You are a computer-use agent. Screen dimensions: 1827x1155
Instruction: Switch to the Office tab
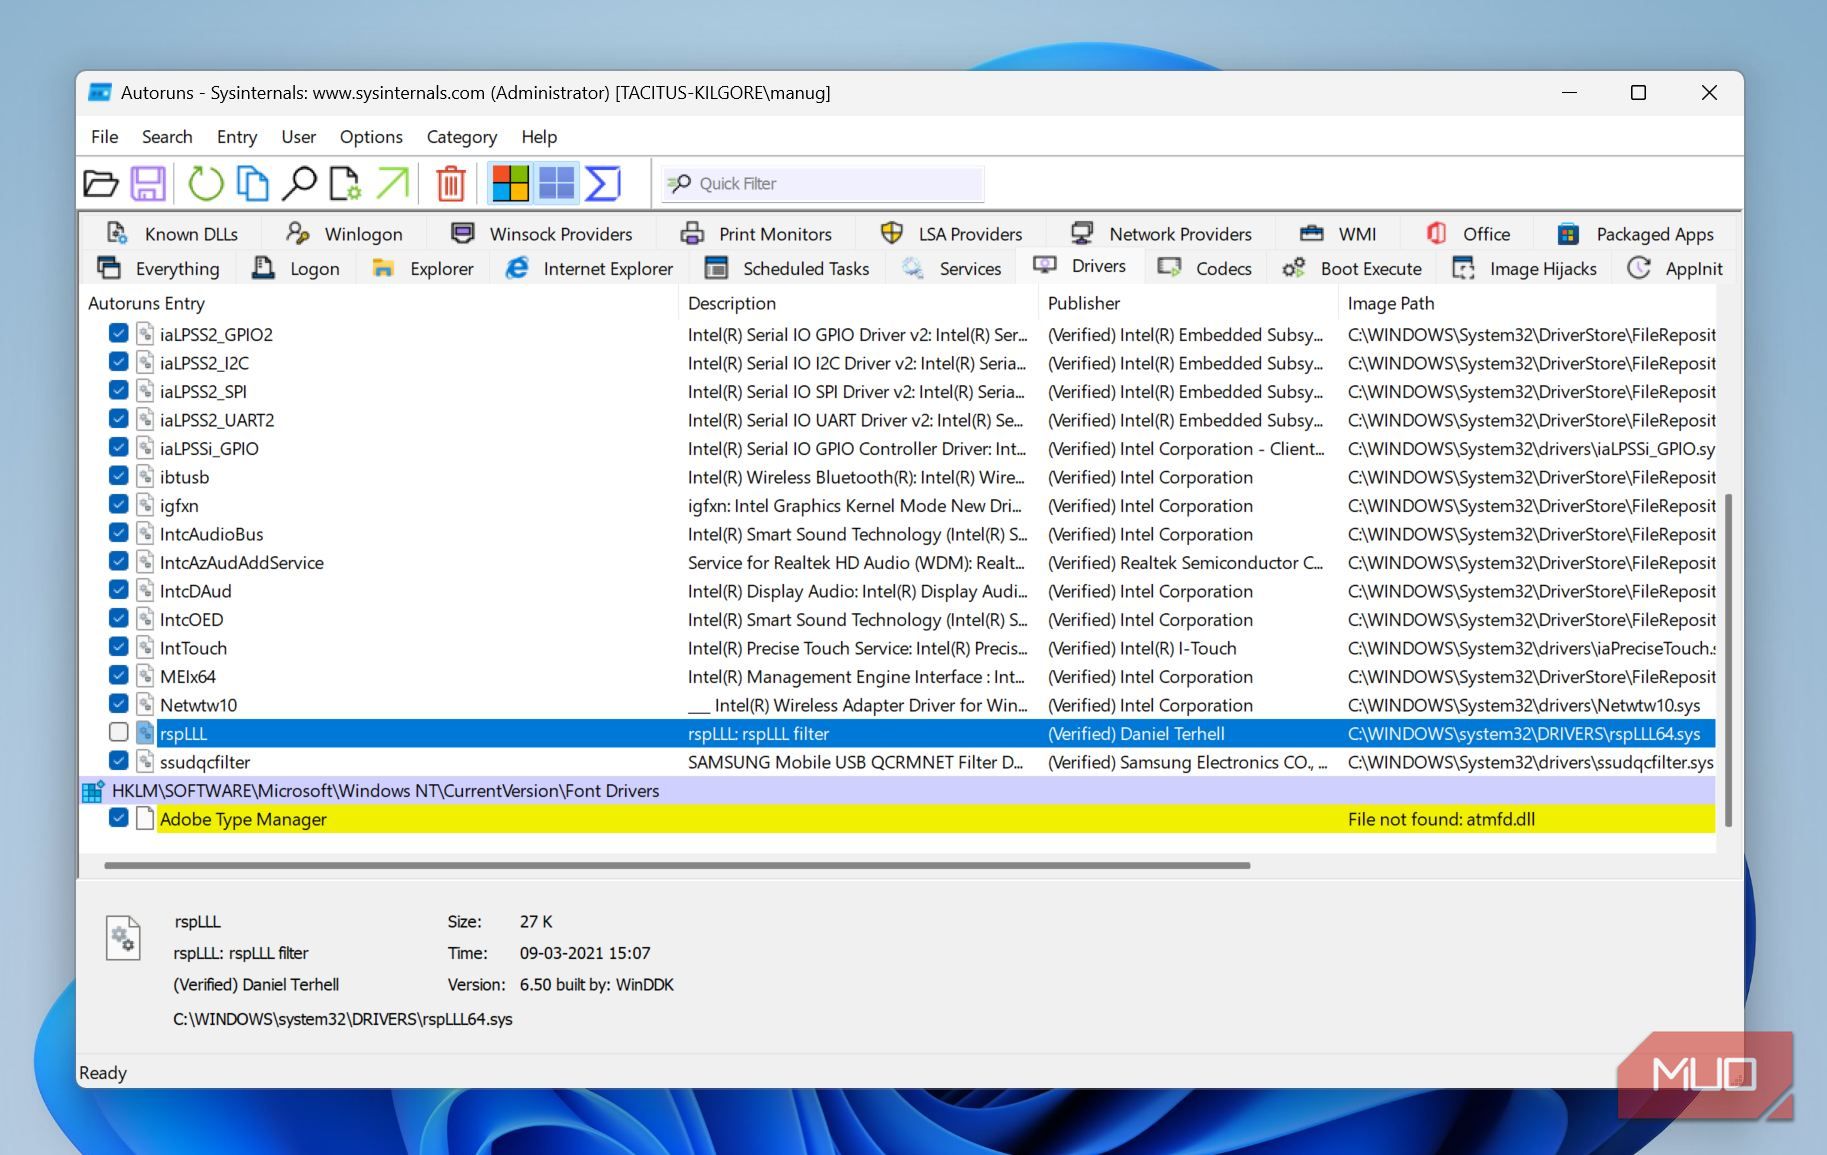[1468, 234]
